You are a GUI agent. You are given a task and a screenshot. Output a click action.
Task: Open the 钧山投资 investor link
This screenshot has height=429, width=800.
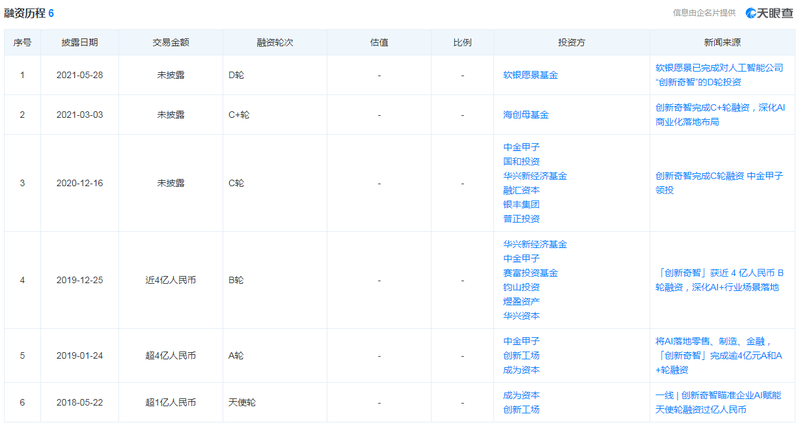pos(521,287)
